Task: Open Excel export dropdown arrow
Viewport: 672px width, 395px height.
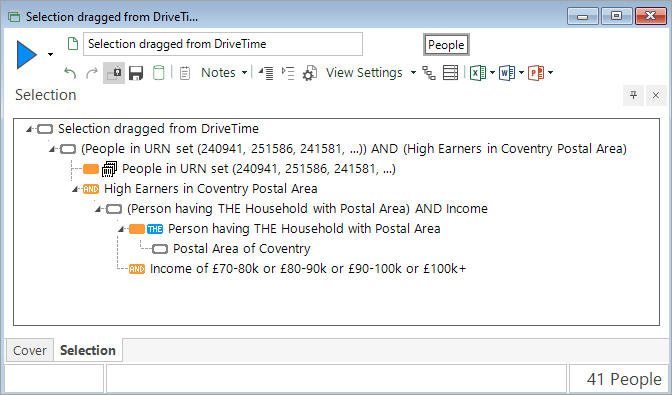Action: click(x=492, y=73)
